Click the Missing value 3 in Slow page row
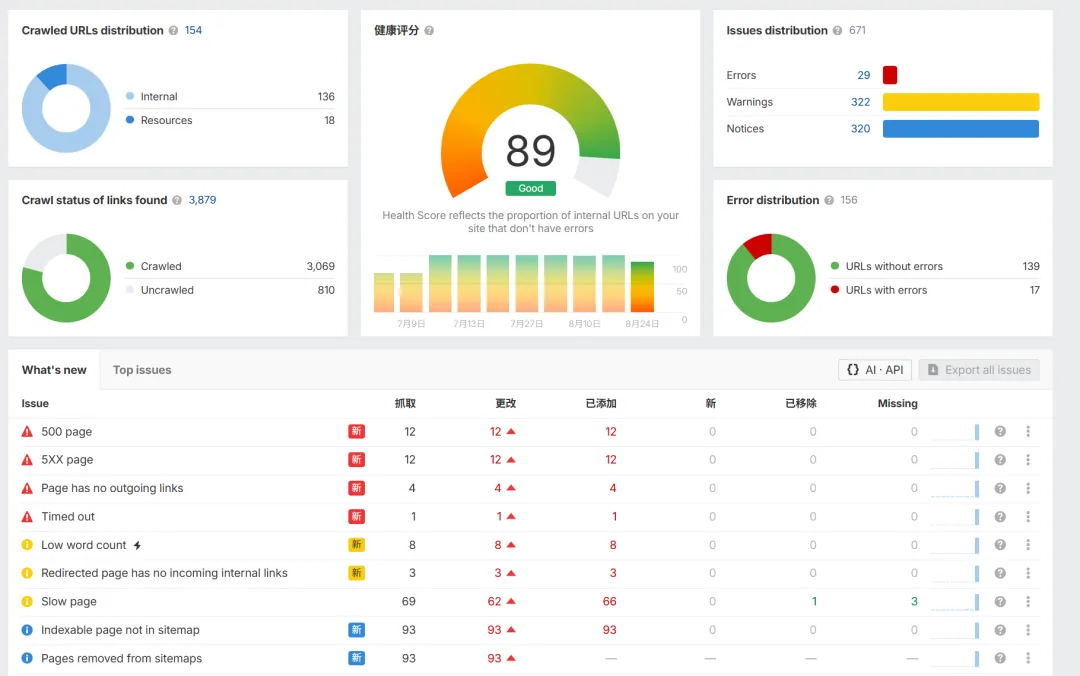 (914, 602)
